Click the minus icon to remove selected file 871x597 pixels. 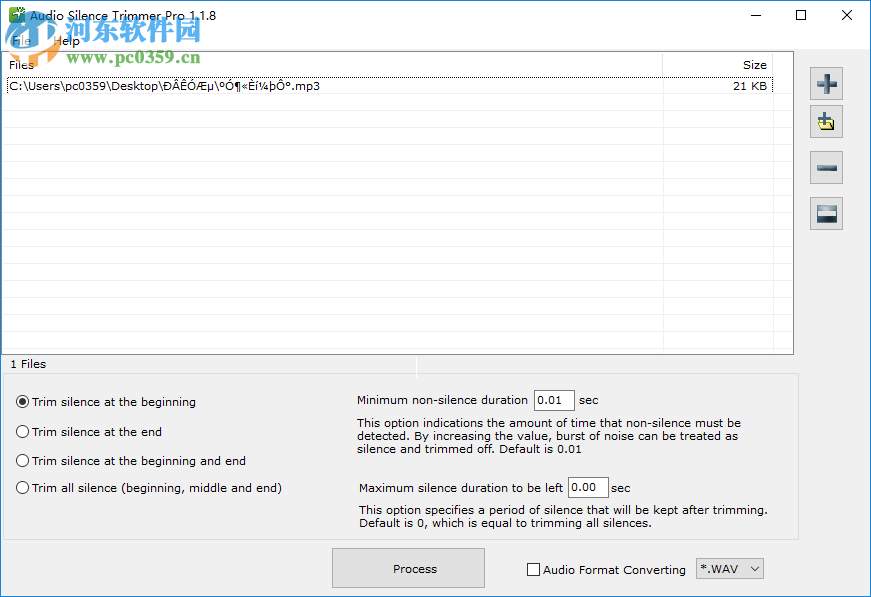[x=826, y=167]
